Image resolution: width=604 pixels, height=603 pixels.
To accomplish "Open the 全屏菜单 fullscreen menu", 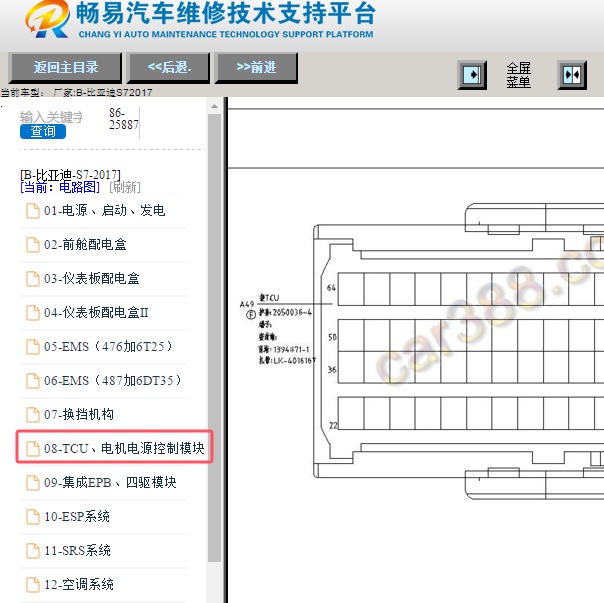I will (518, 75).
